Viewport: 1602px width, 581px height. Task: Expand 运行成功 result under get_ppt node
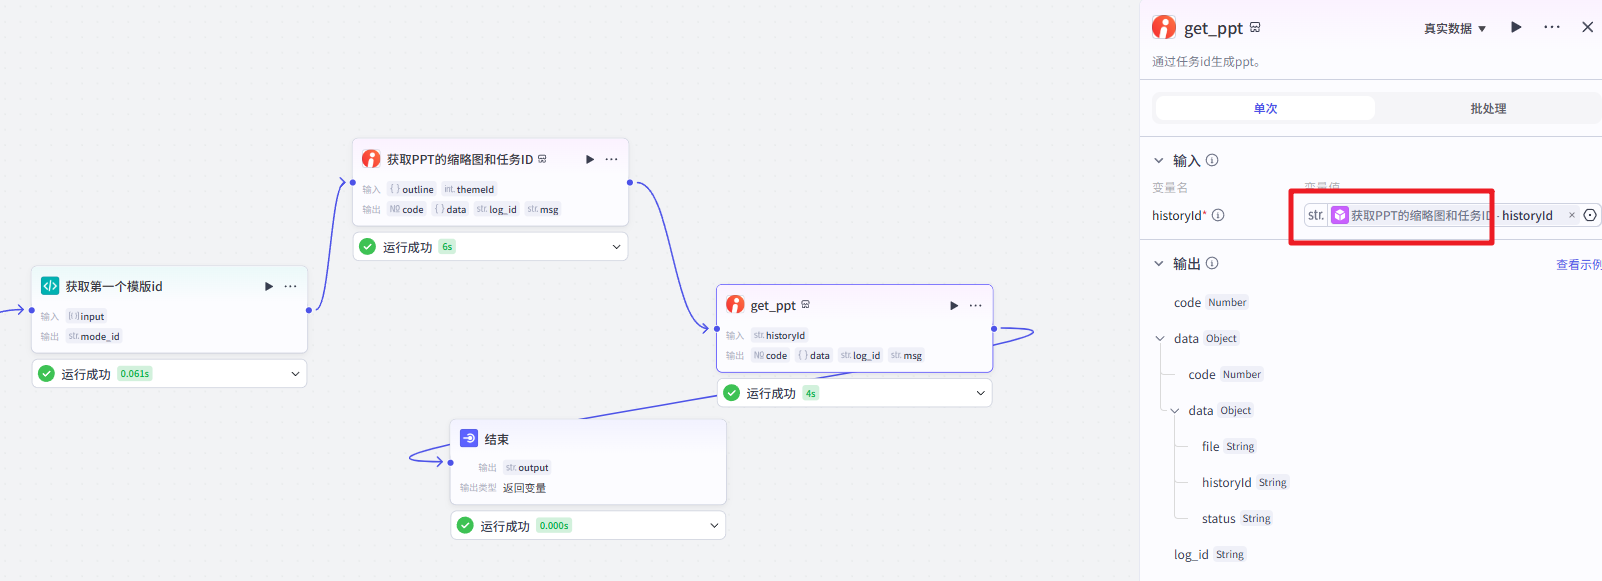pyautogui.click(x=980, y=393)
